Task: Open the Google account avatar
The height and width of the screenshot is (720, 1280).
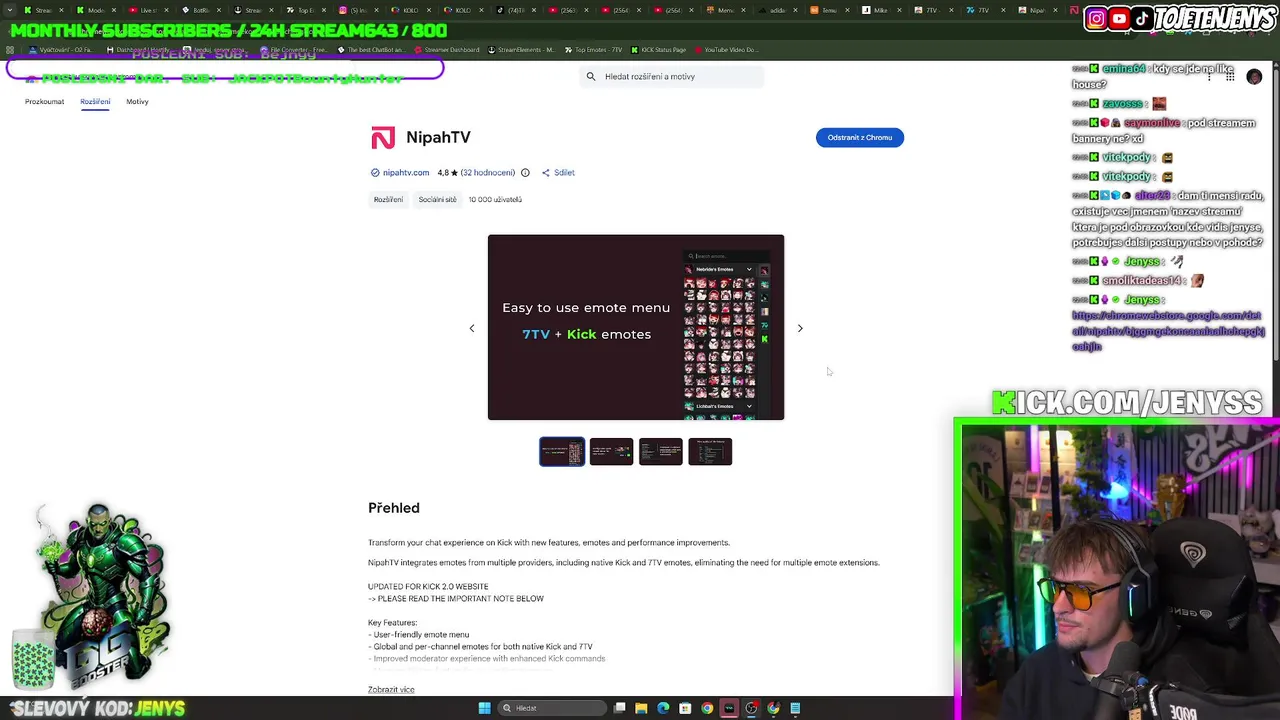Action: [x=1254, y=77]
